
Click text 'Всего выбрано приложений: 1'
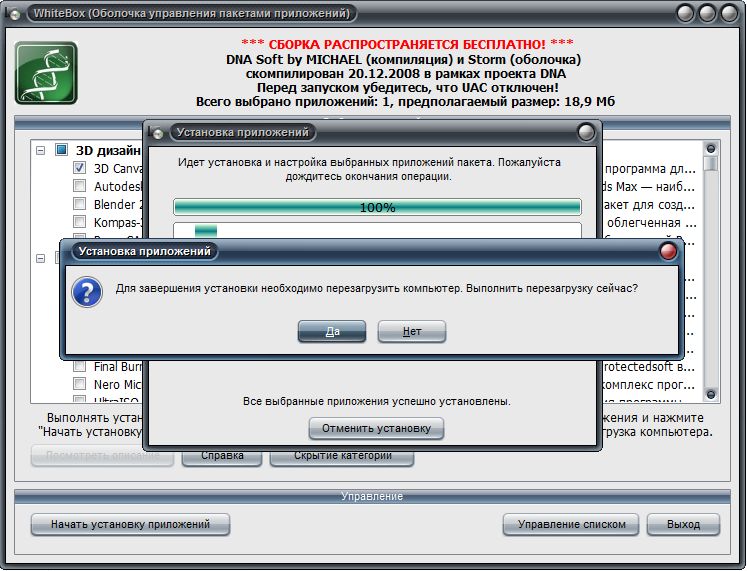[x=294, y=101]
